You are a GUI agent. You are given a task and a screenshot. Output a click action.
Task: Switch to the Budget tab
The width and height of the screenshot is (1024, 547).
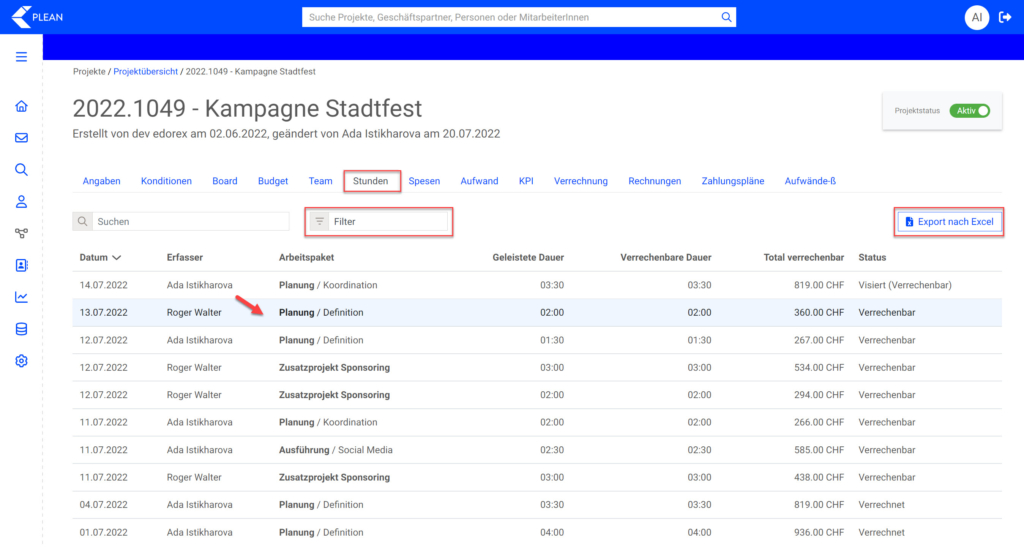point(273,181)
